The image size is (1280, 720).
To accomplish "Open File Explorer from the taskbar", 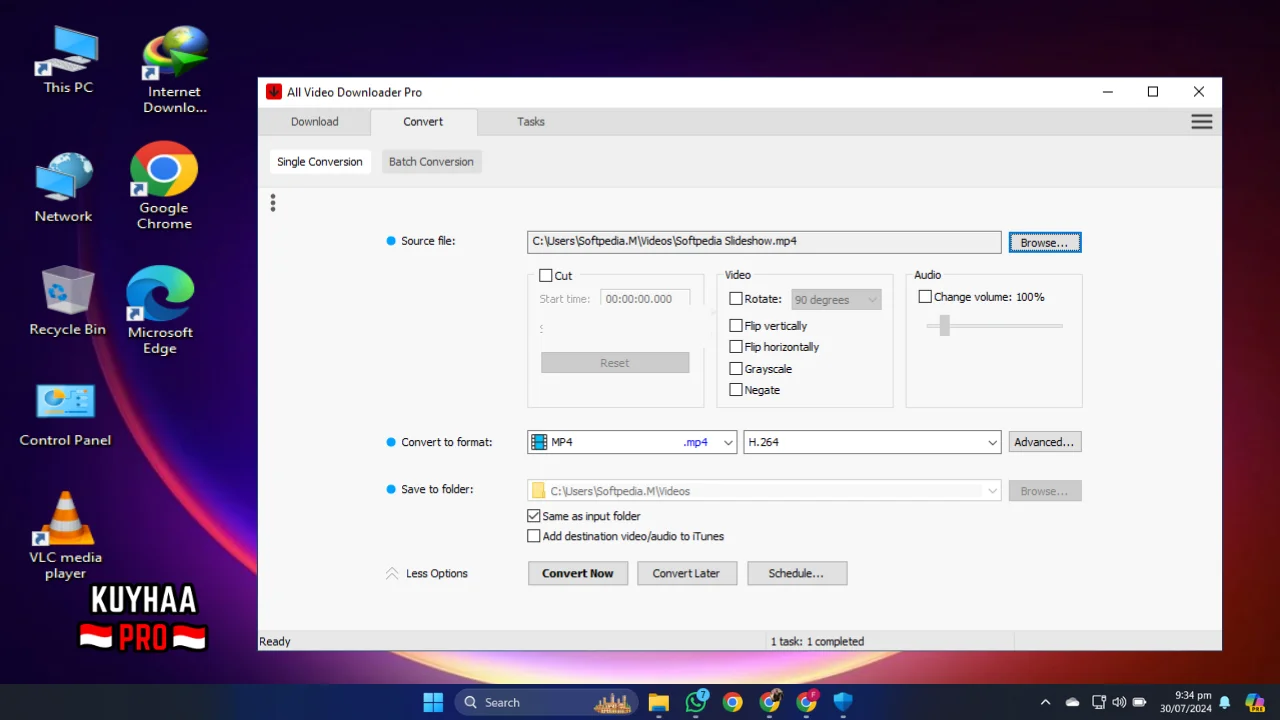I will 658,702.
